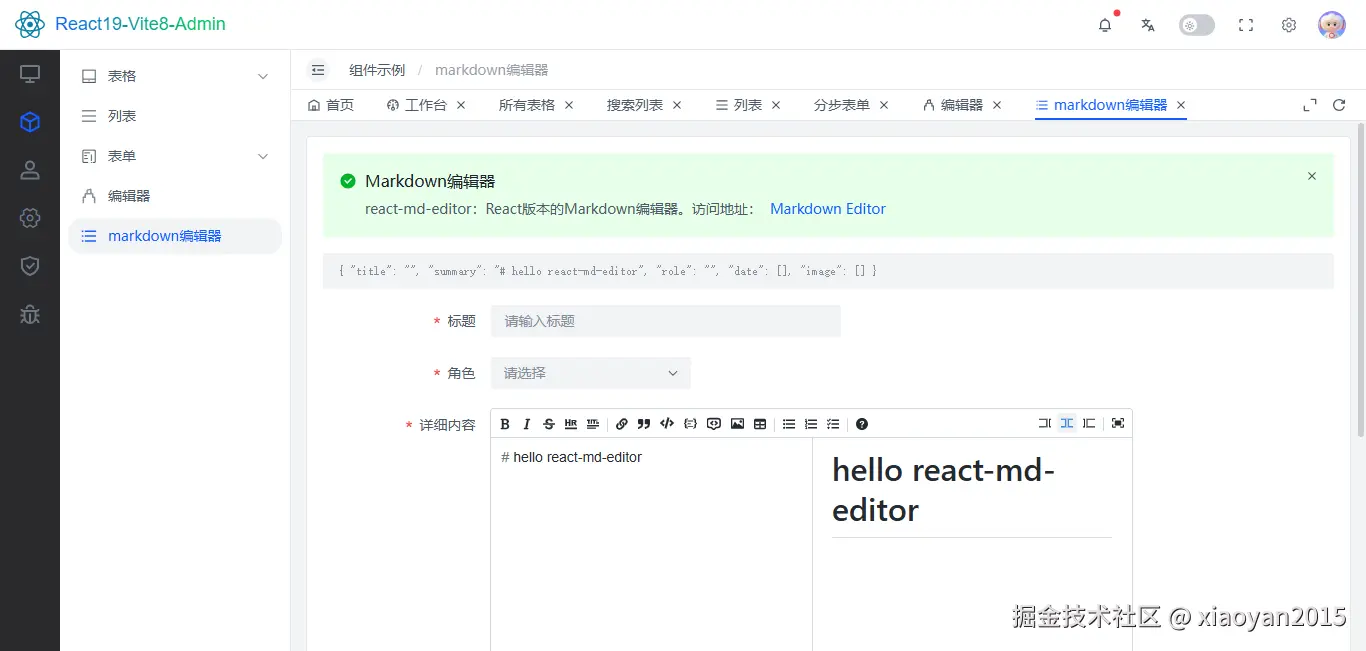Add ordered numbered list in editor
The image size is (1366, 651).
click(x=811, y=424)
